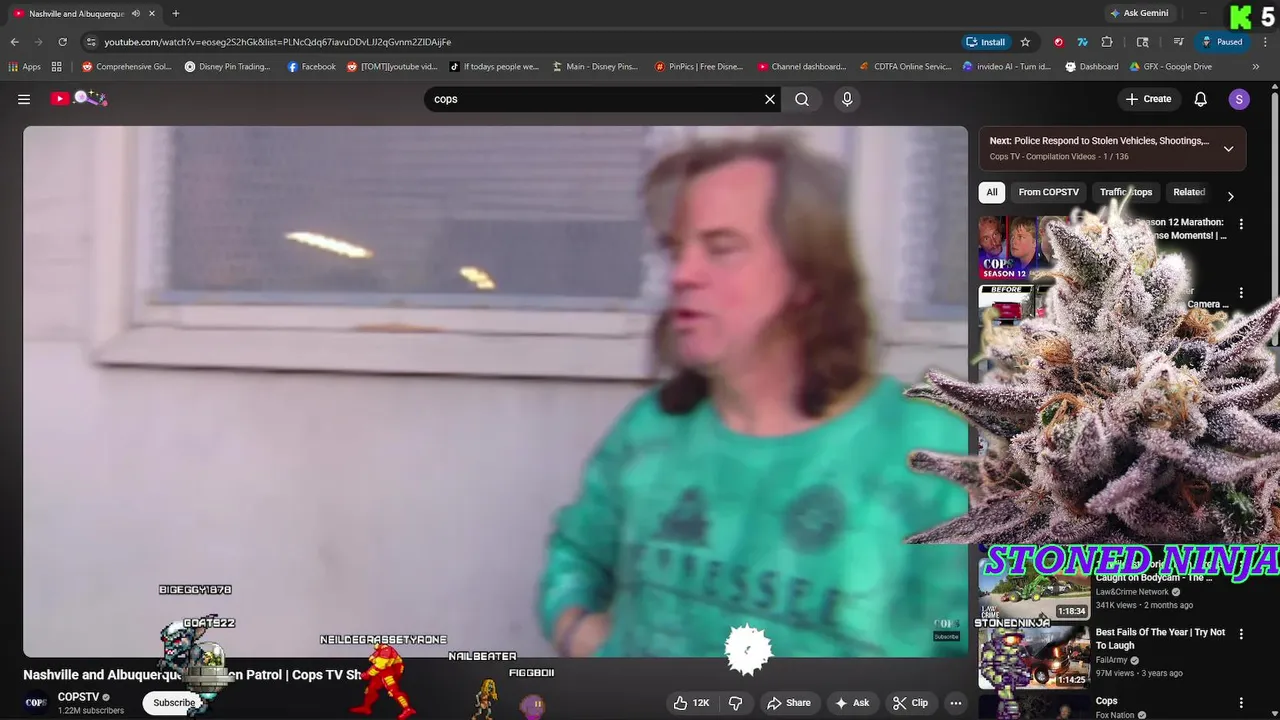Like the video (12K)
The image size is (1280, 720).
(x=691, y=703)
